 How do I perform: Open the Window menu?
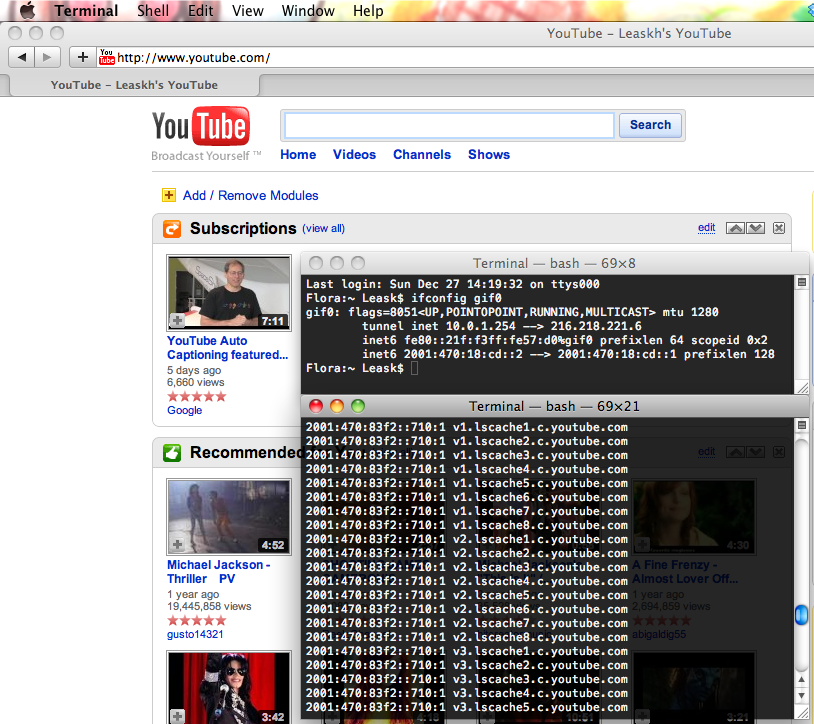pos(308,10)
